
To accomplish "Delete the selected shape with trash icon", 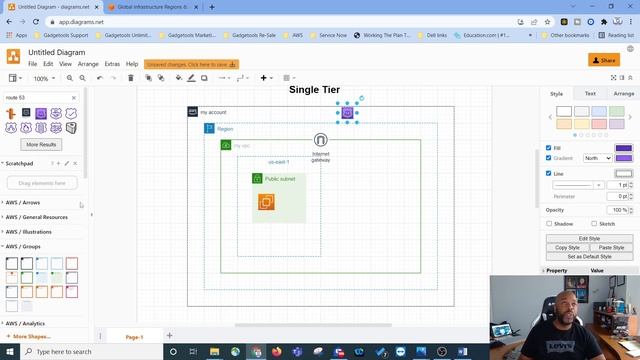I will [131, 78].
